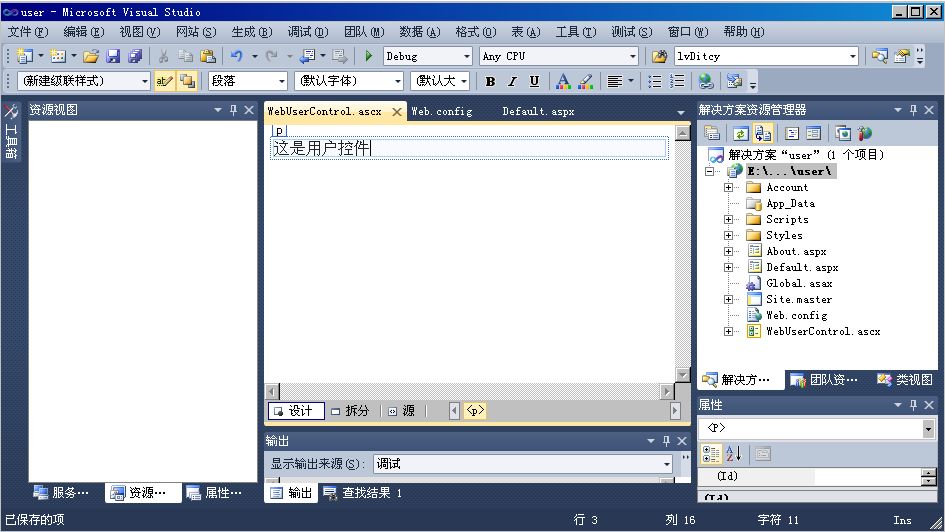
Task: Click the background highlight color icon
Action: click(x=585, y=81)
